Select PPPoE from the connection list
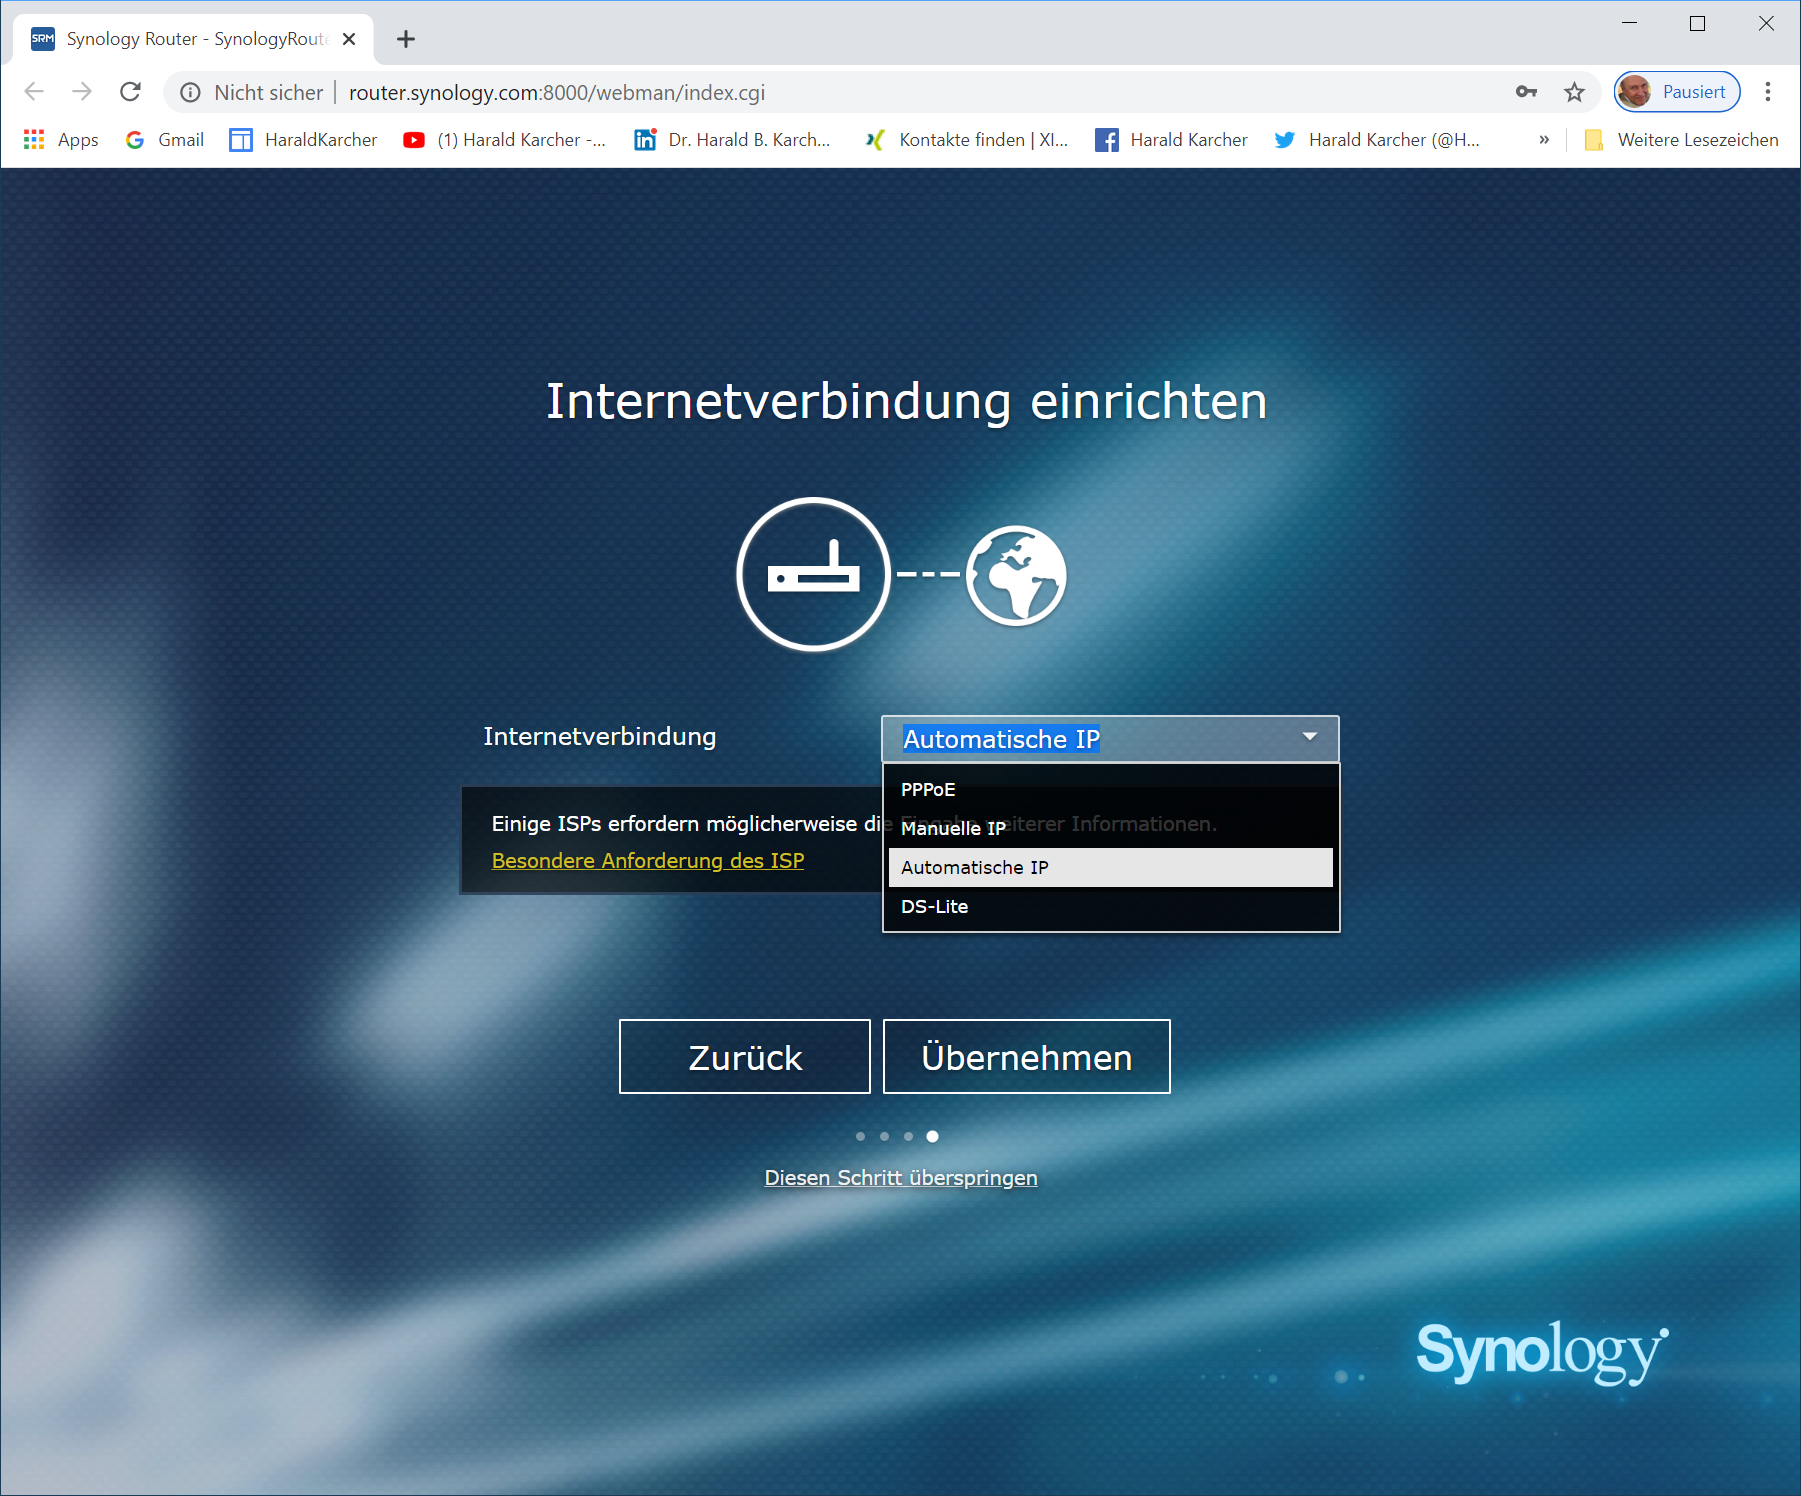Image resolution: width=1801 pixels, height=1496 pixels. click(x=928, y=789)
